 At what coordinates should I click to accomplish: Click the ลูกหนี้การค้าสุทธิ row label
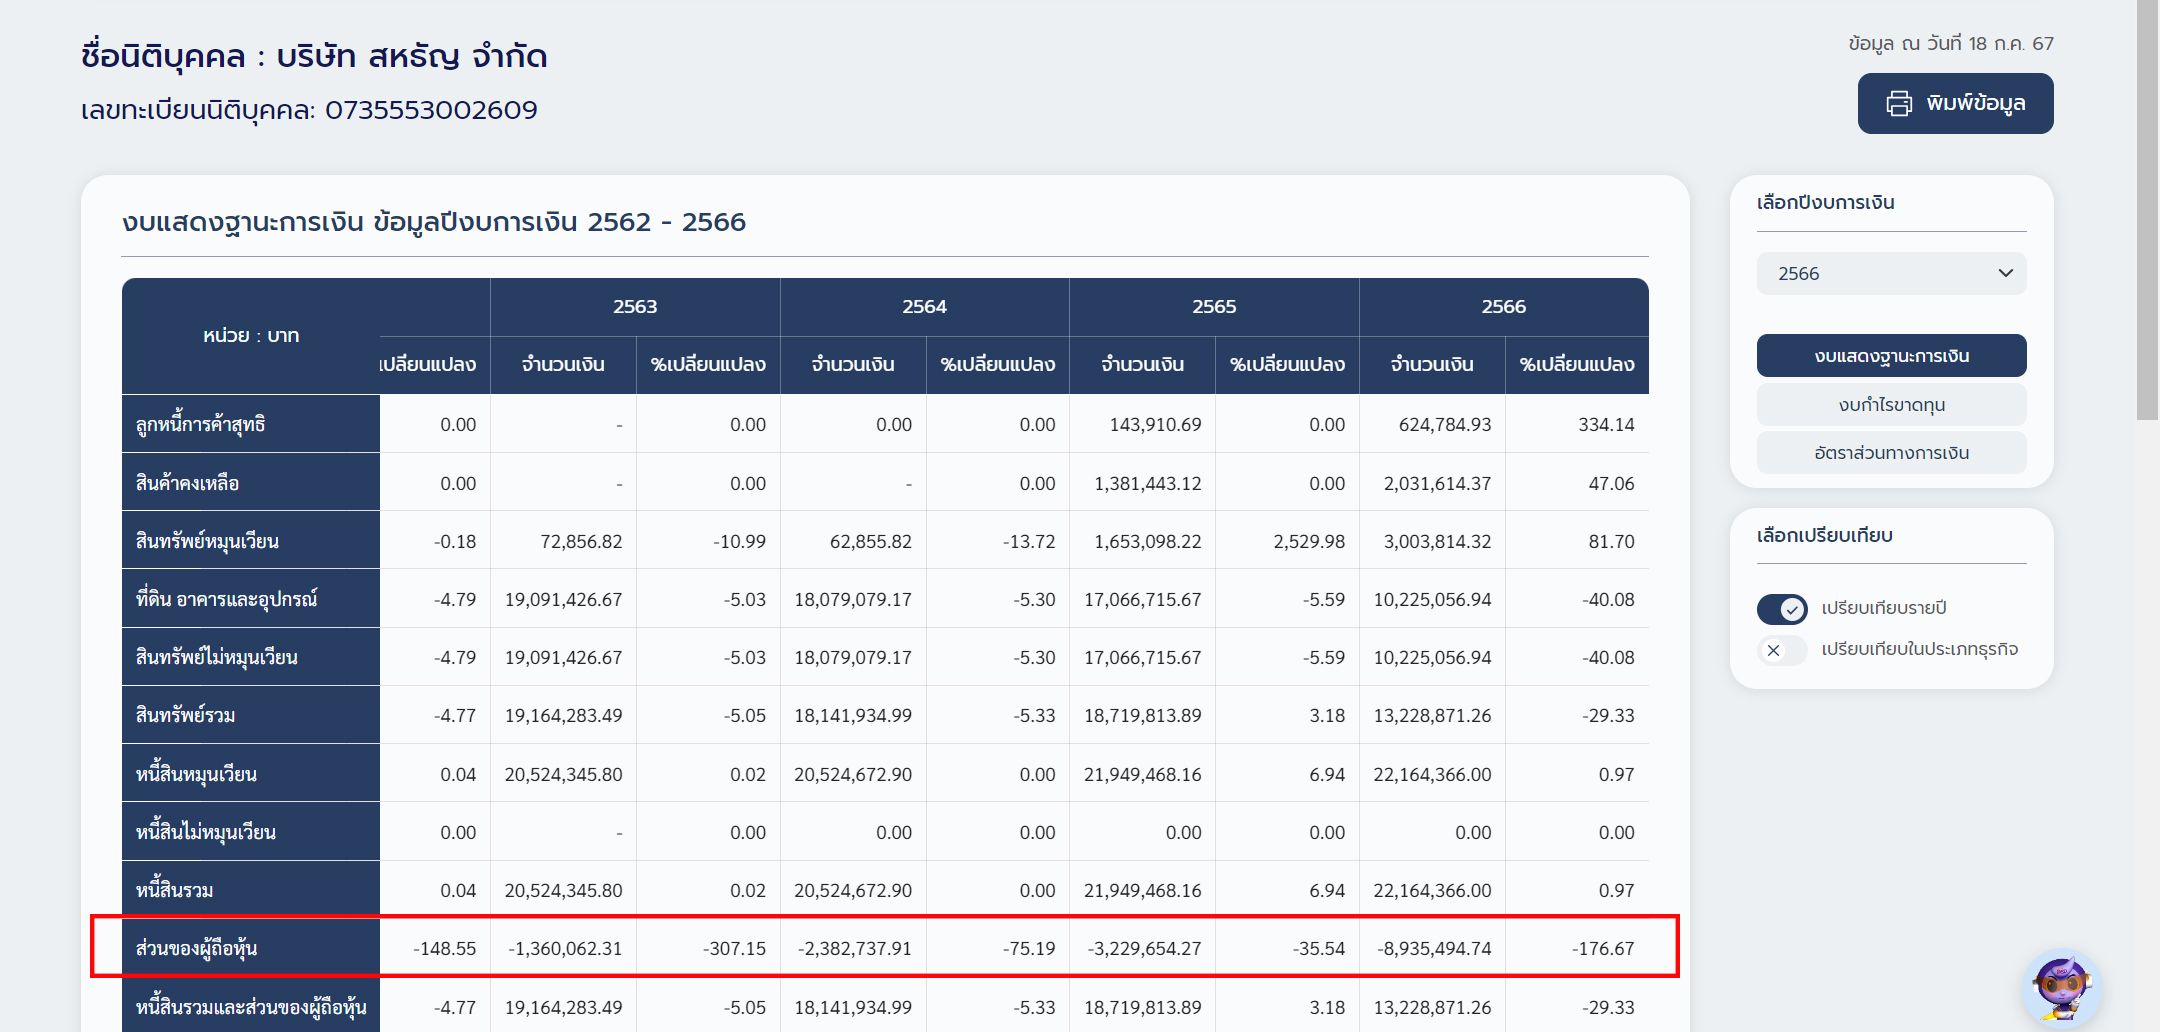201,424
